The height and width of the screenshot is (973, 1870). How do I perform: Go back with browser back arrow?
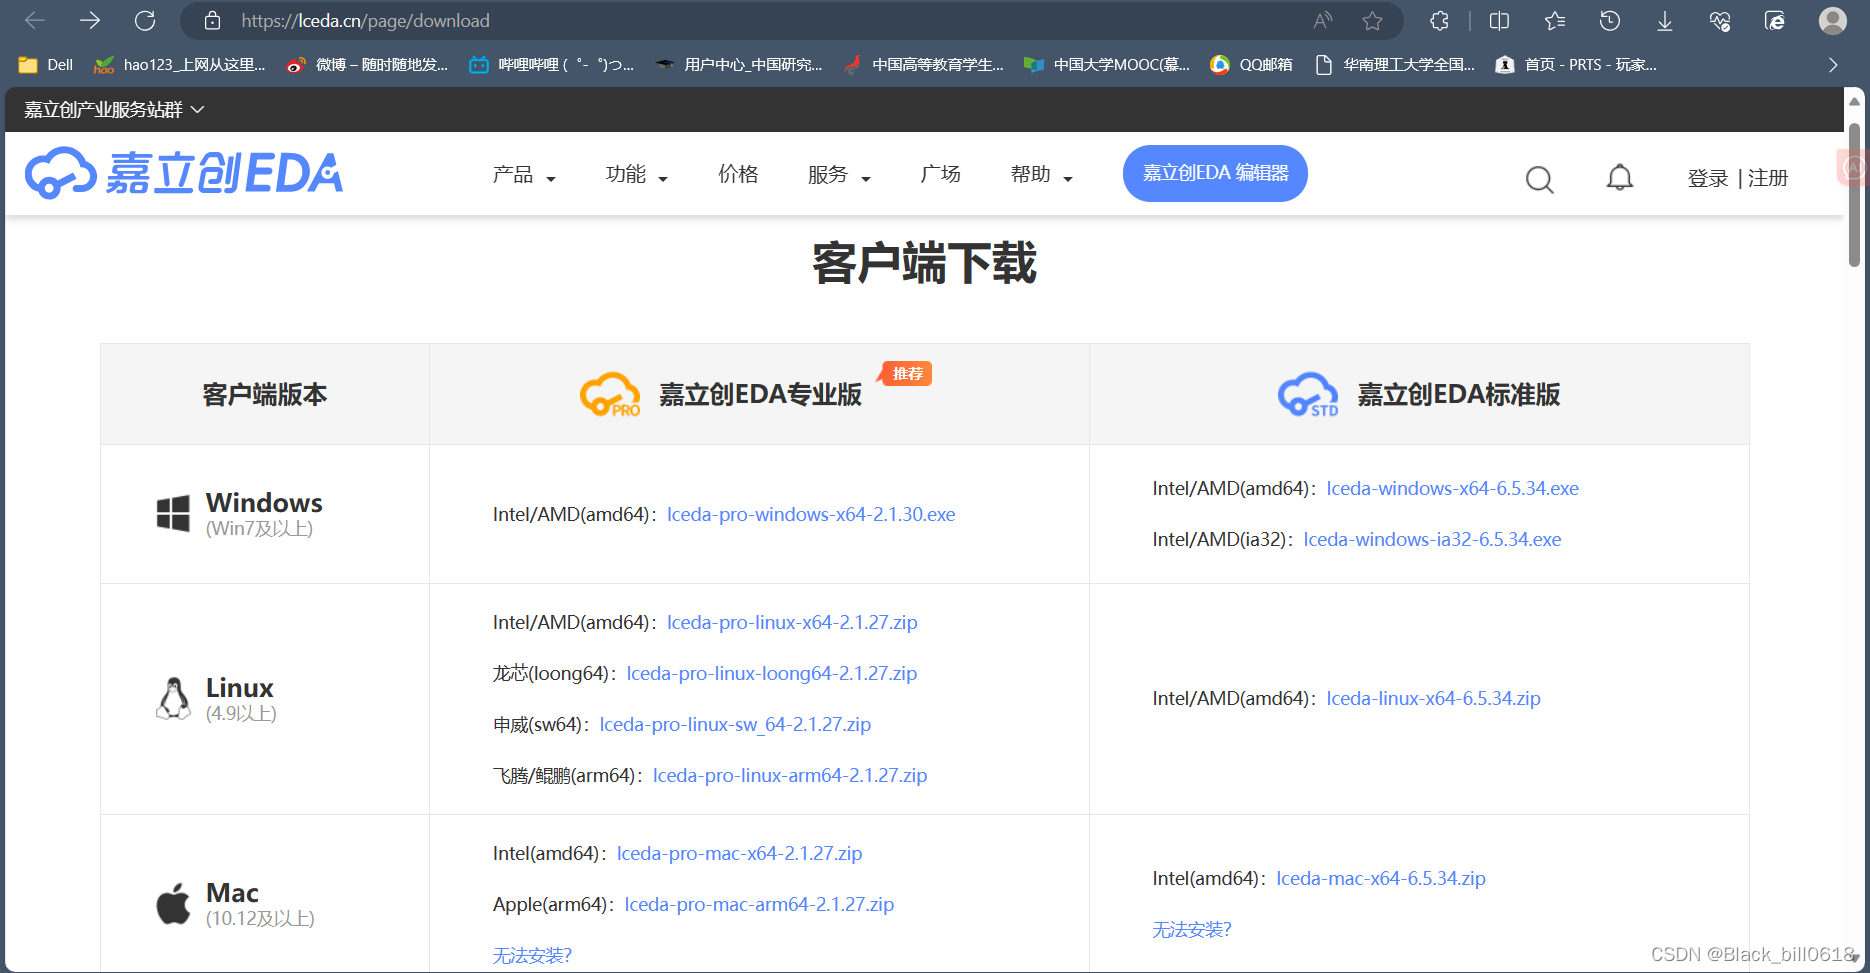(x=35, y=20)
